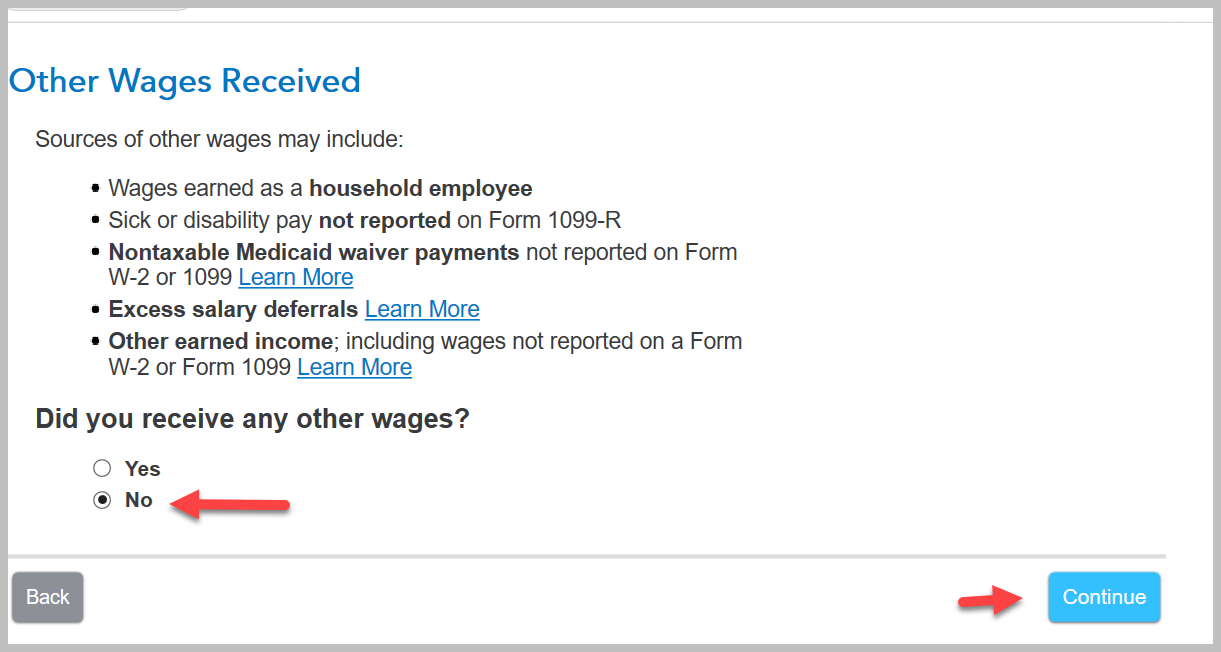Select the Yes radio button
This screenshot has width=1221, height=652.
[102, 468]
